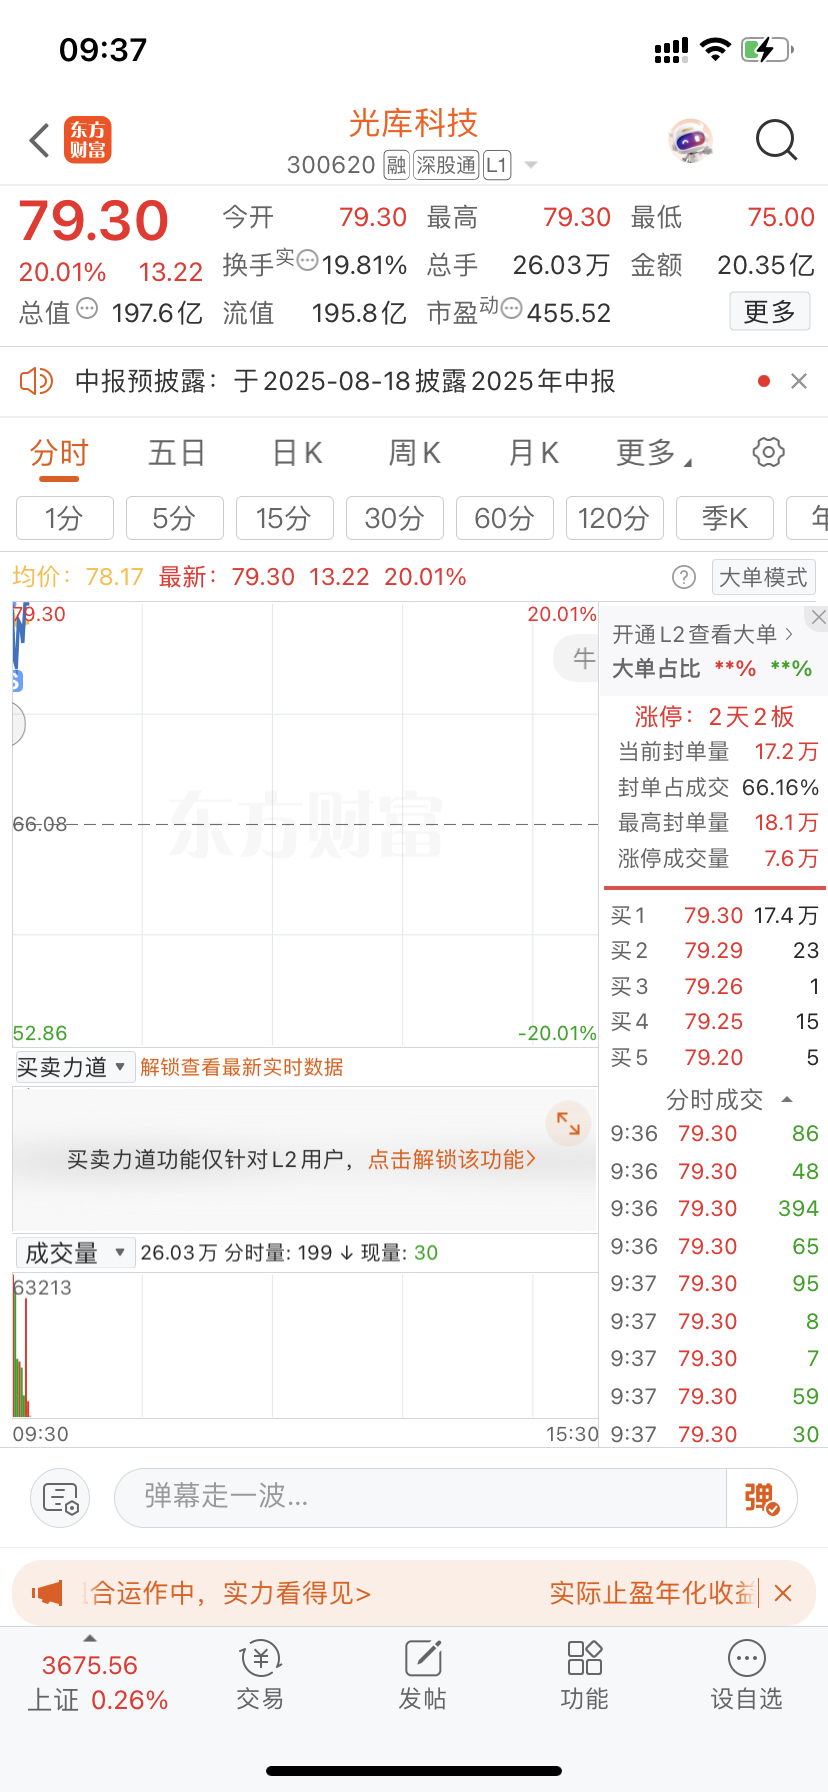Collapse the 分时成交 list arrow
The width and height of the screenshot is (828, 1792).
tap(787, 1100)
